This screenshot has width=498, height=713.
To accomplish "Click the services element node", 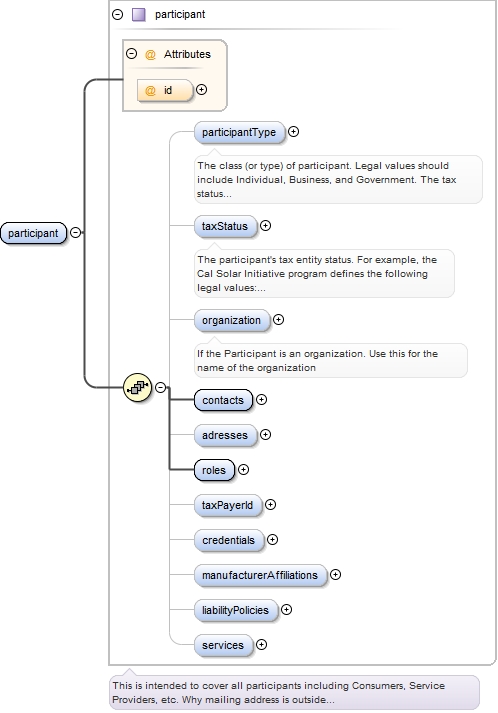I will (x=223, y=645).
